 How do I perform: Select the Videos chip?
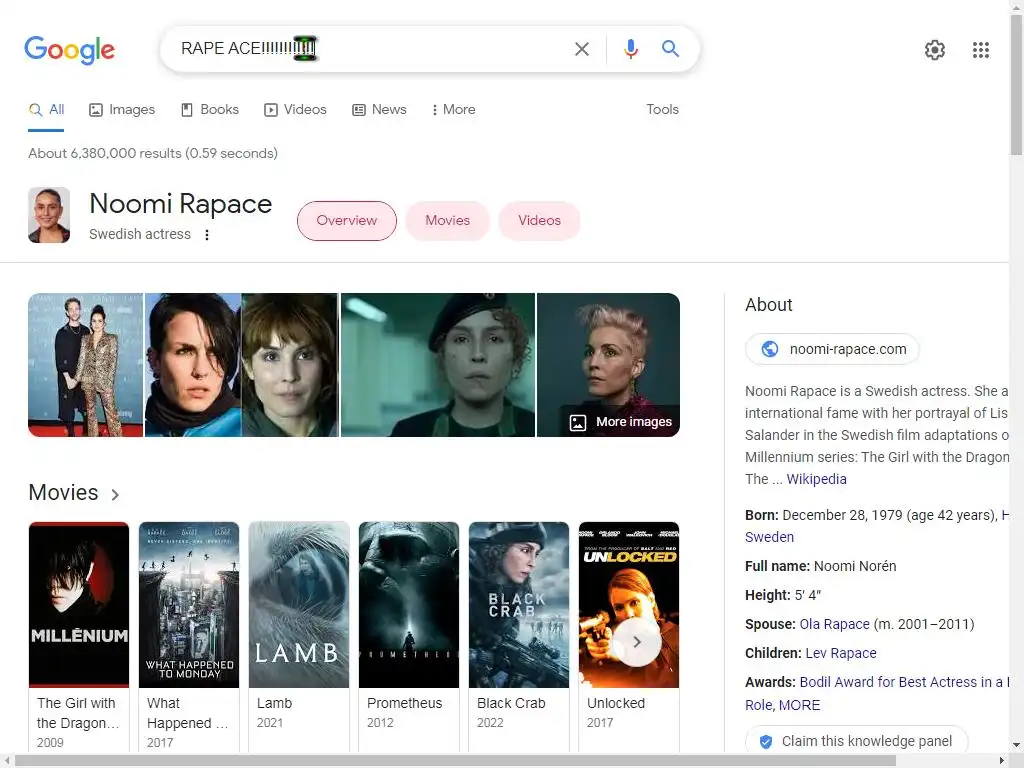pyautogui.click(x=539, y=221)
